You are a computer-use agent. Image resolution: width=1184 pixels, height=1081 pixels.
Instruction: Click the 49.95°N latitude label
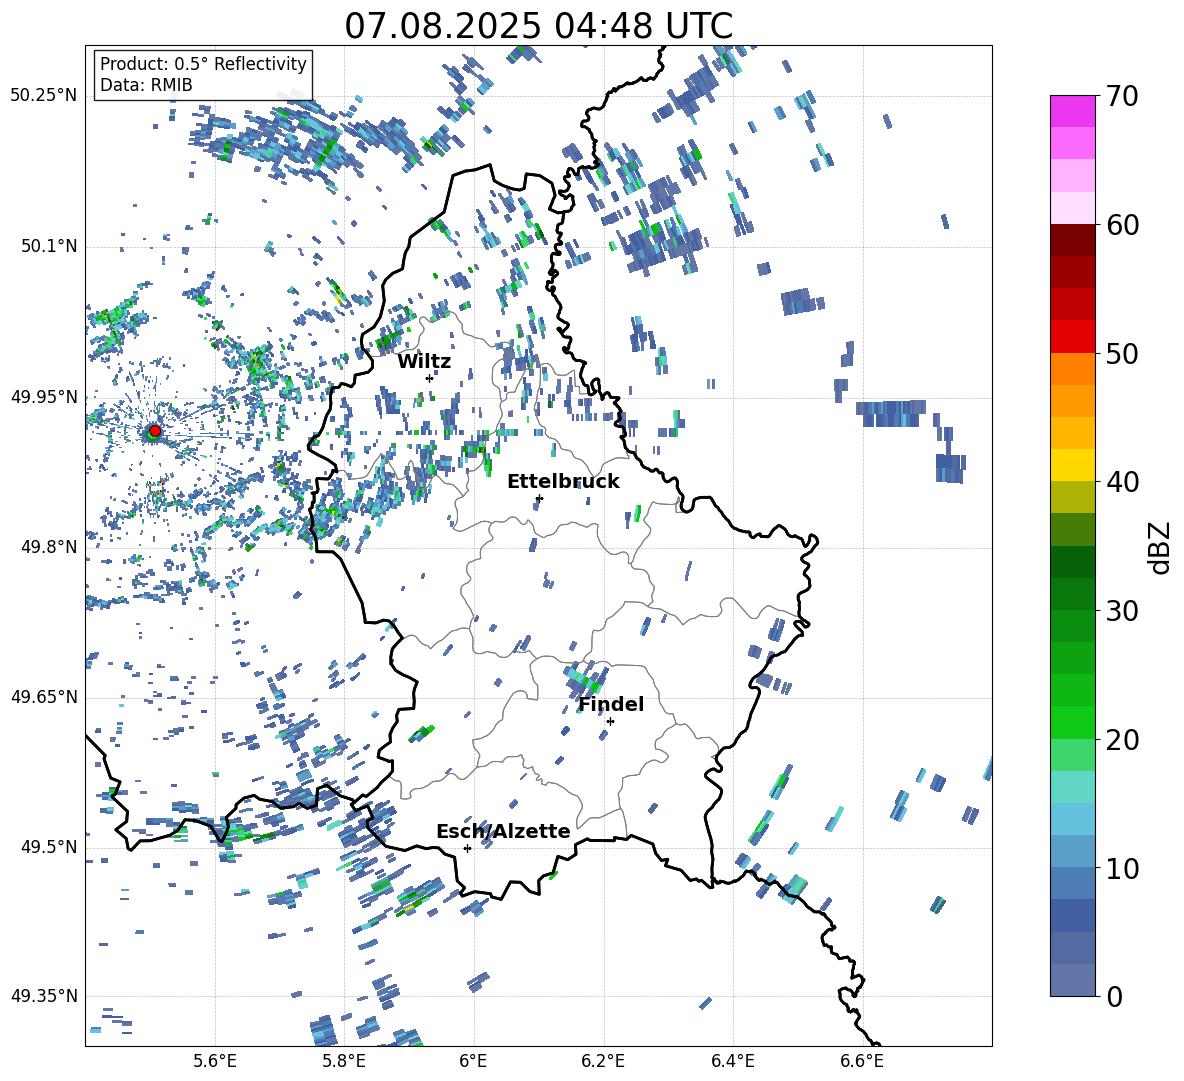(x=44, y=396)
